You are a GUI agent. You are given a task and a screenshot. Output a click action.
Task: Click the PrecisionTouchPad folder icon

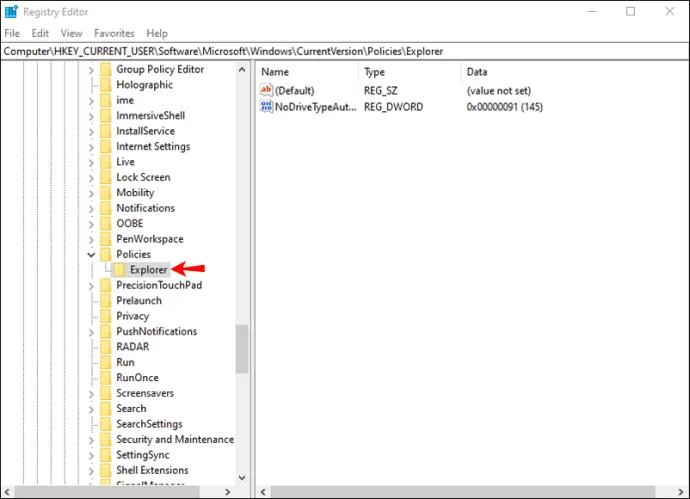[x=106, y=285]
